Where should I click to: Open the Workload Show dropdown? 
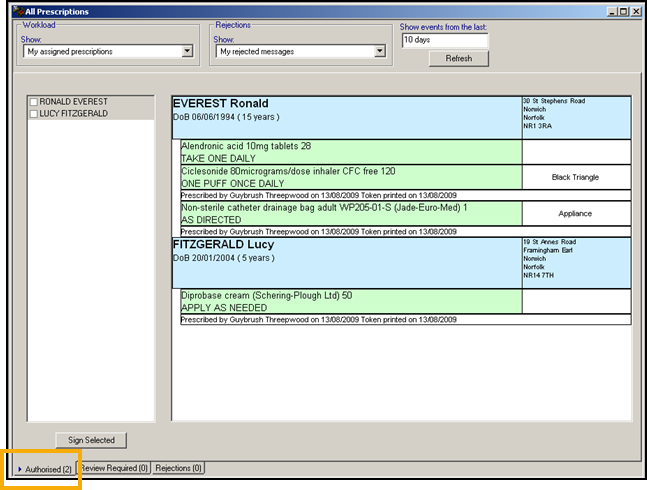tap(187, 51)
